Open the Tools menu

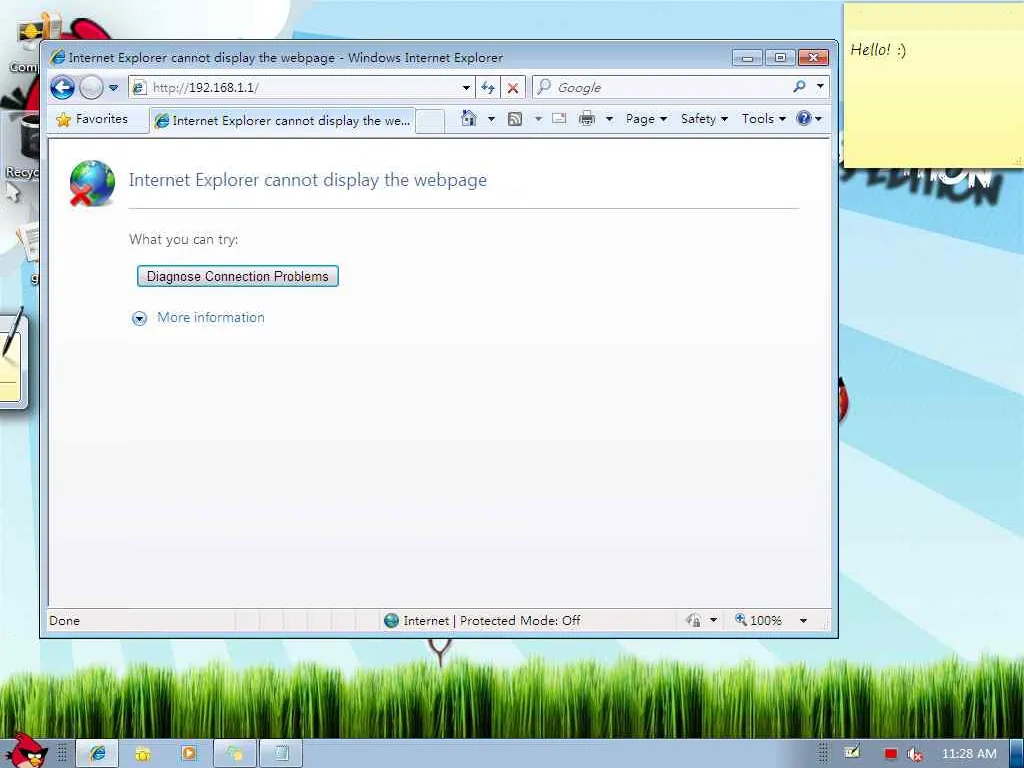click(x=763, y=119)
